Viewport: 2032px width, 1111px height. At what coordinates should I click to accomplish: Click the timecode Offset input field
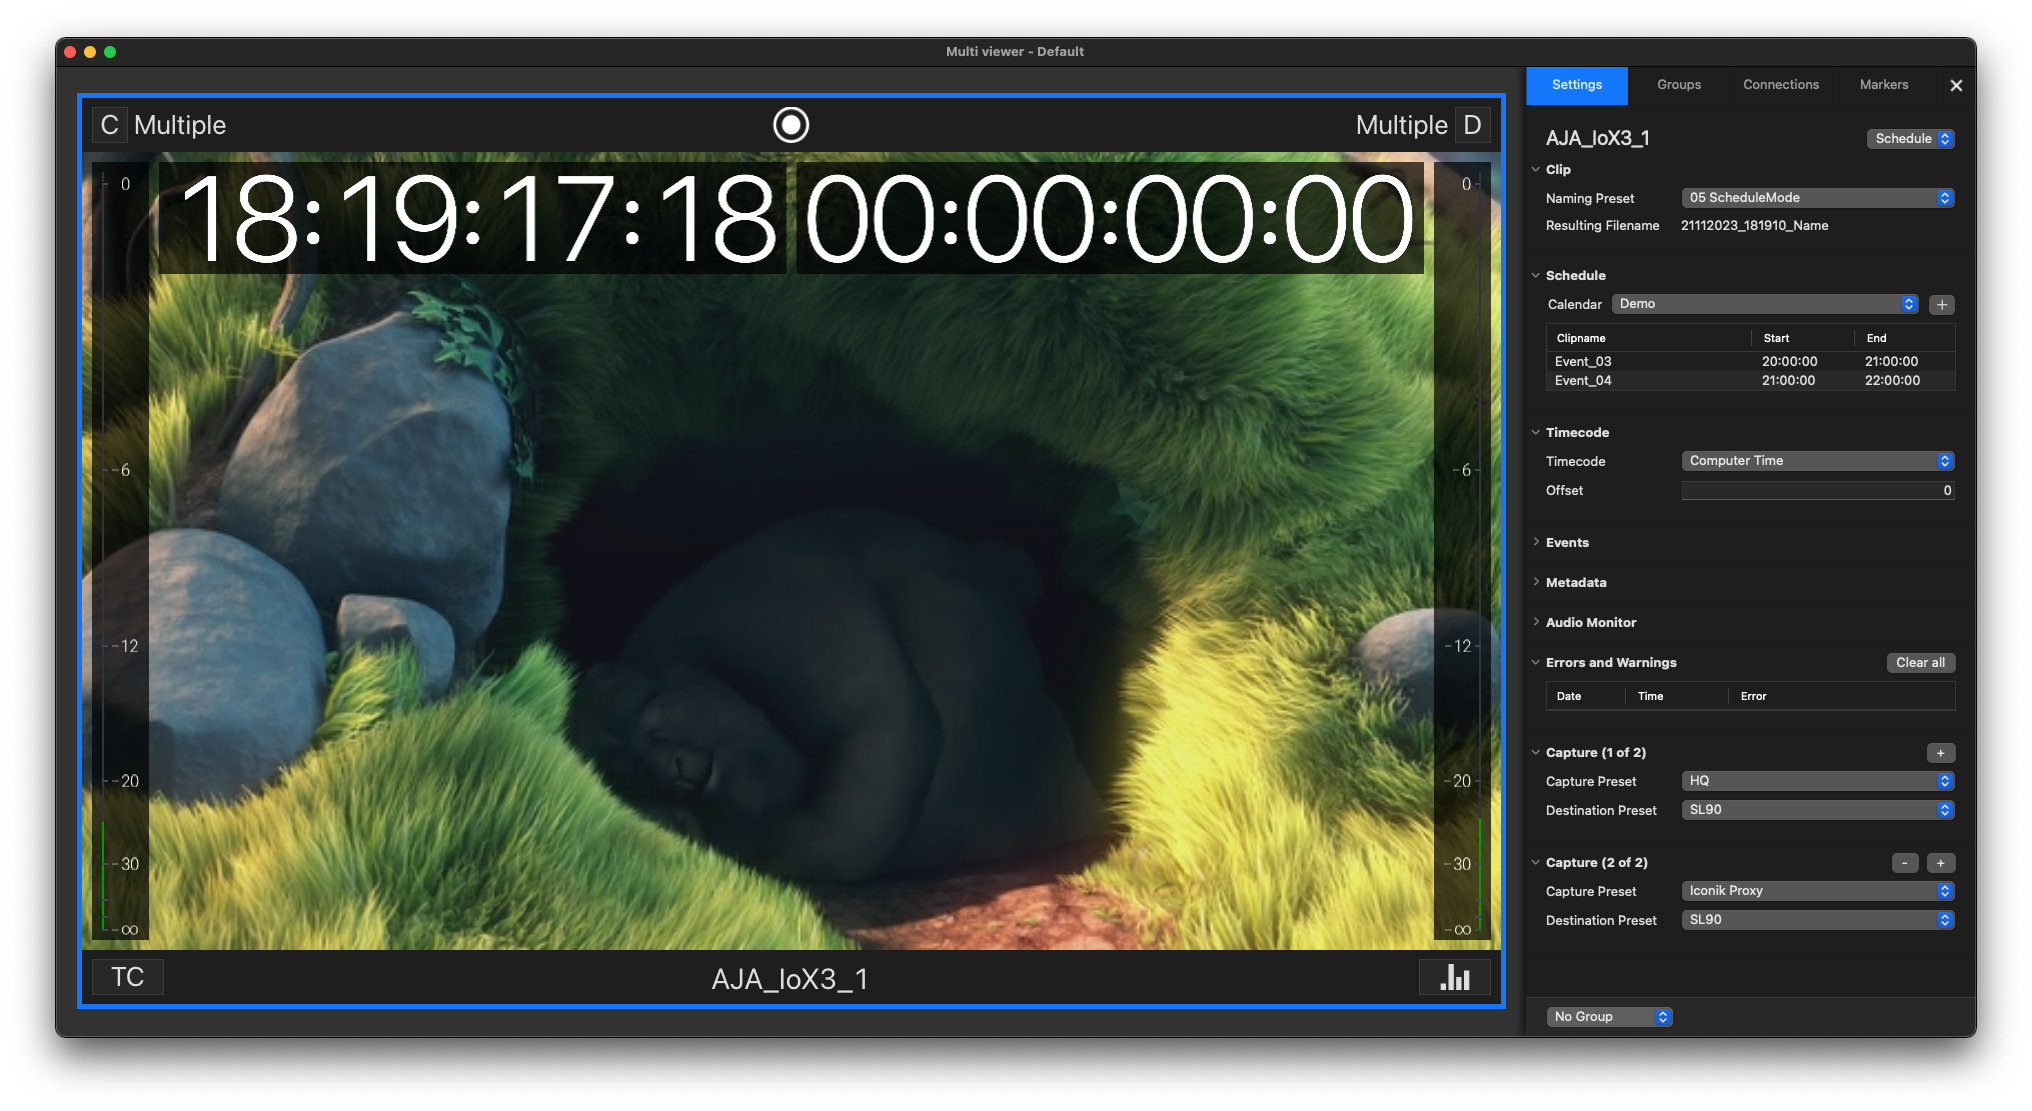(x=1817, y=491)
